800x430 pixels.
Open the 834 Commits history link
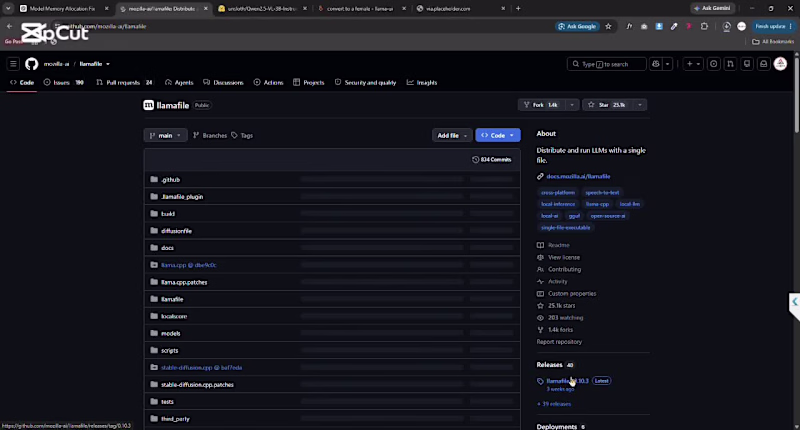(x=491, y=160)
